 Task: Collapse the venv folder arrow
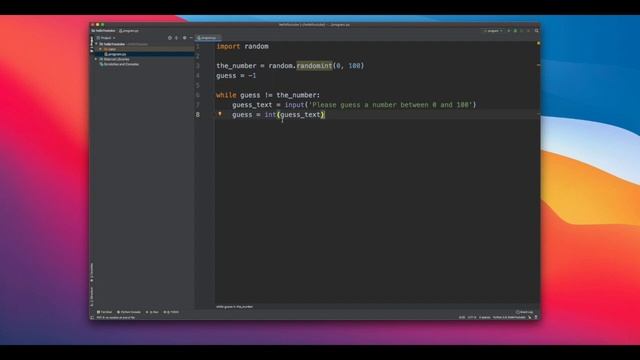[100, 49]
